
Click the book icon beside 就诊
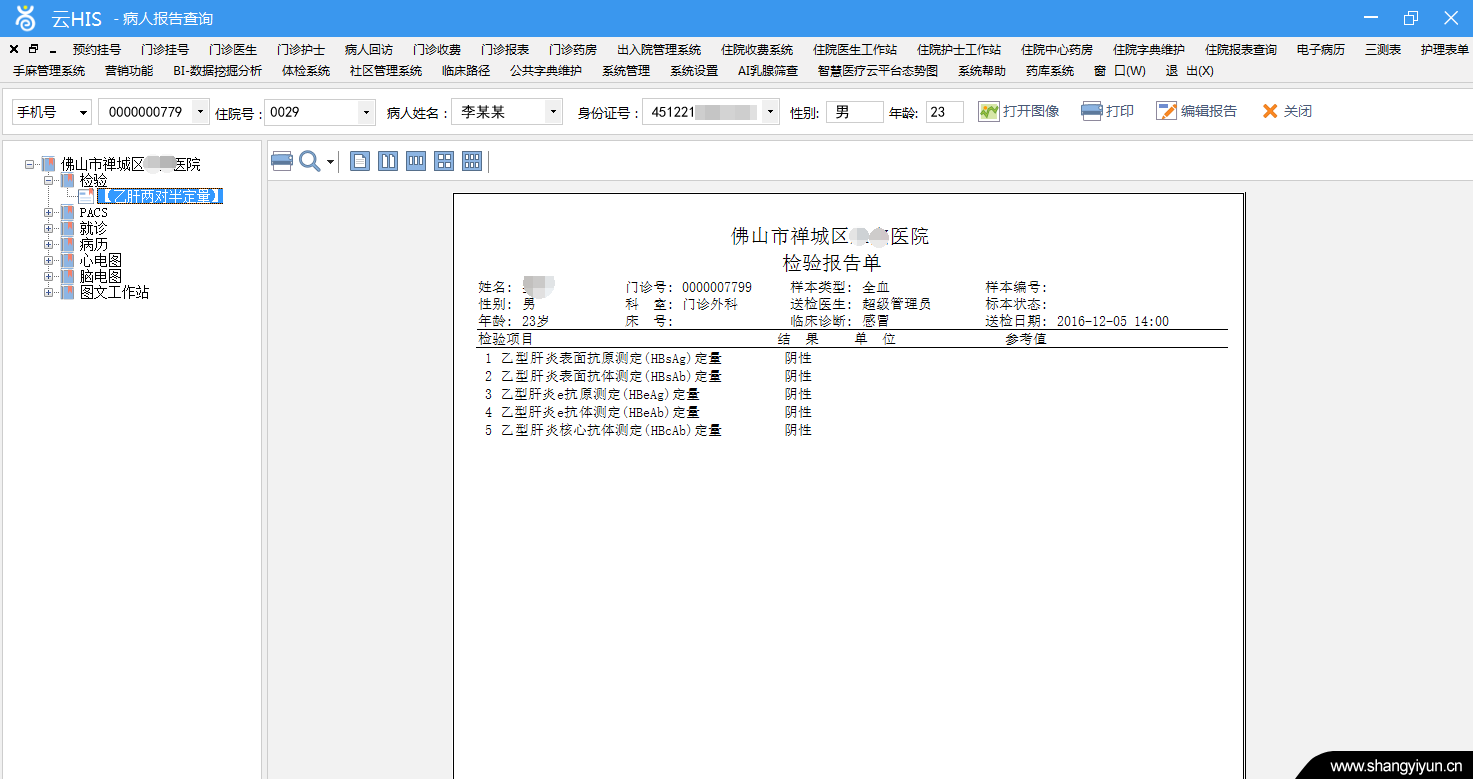tap(68, 228)
